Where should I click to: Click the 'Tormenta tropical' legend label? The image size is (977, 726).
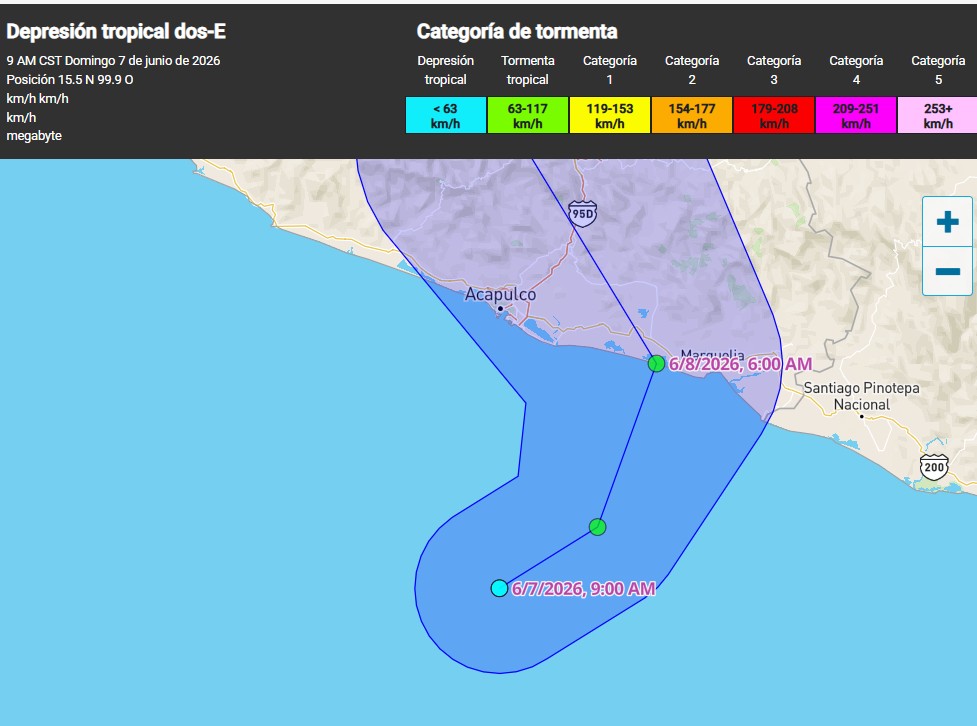pos(528,70)
